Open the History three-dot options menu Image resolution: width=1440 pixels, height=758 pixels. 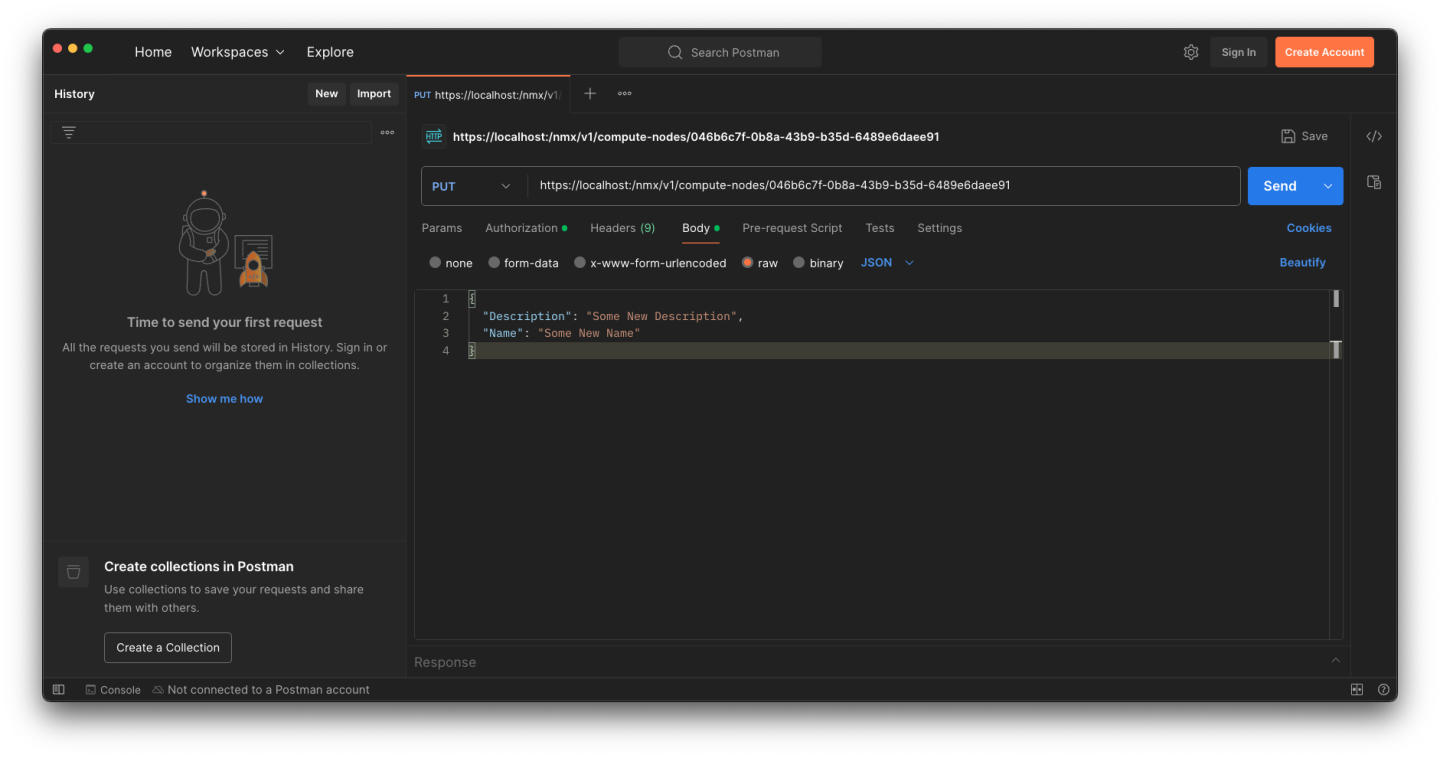pyautogui.click(x=387, y=131)
